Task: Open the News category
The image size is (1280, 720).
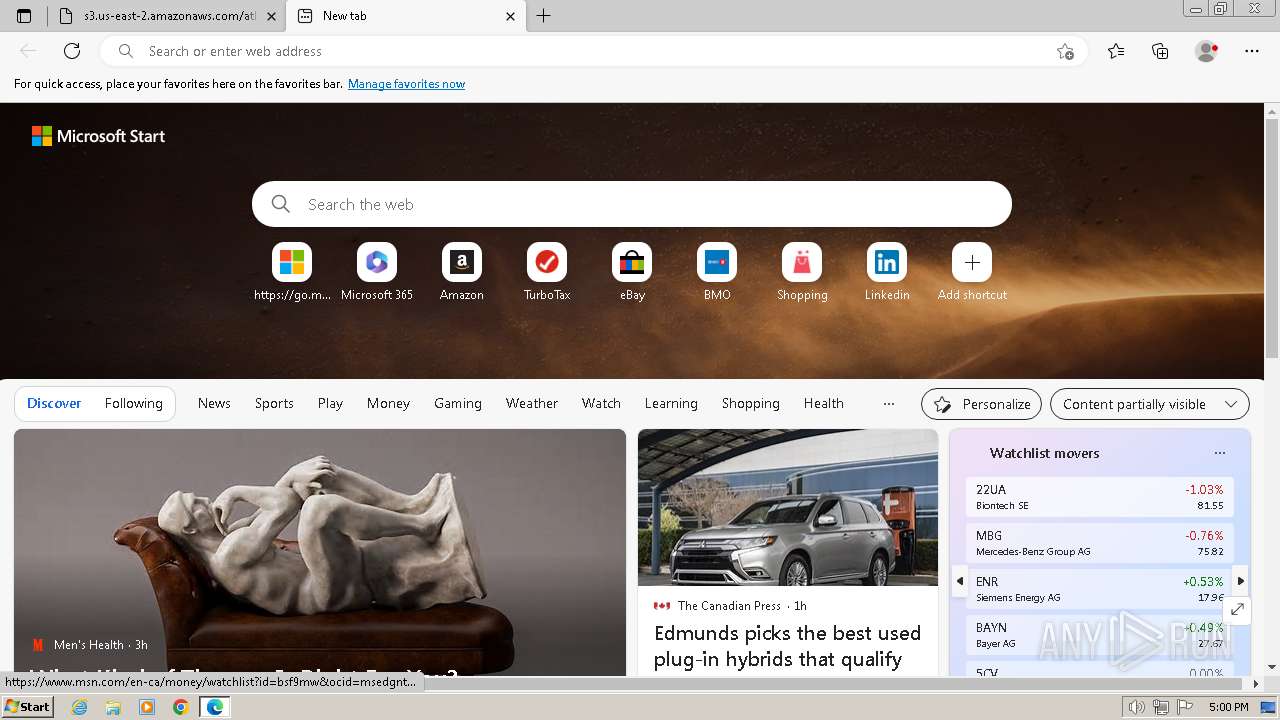Action: (214, 403)
